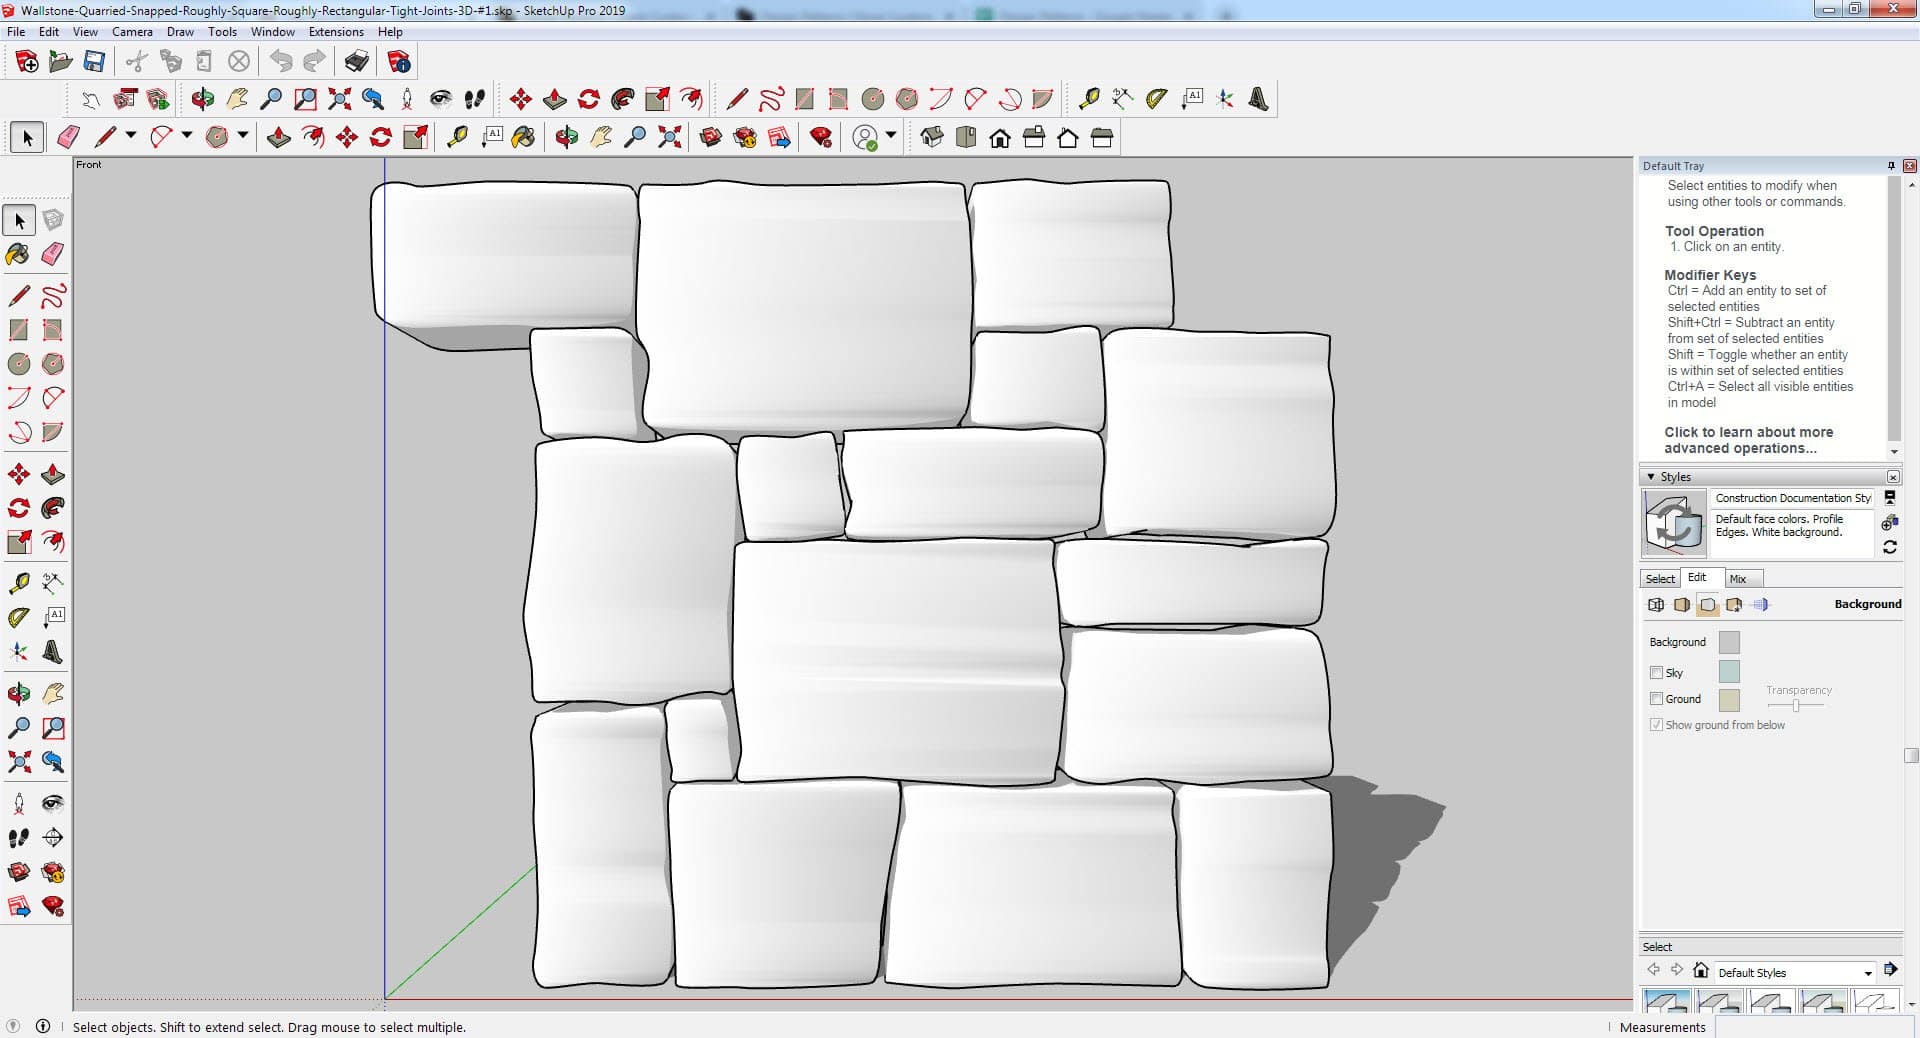Click the Save icon in the top toolbar
This screenshot has width=1920, height=1038.
[x=94, y=62]
